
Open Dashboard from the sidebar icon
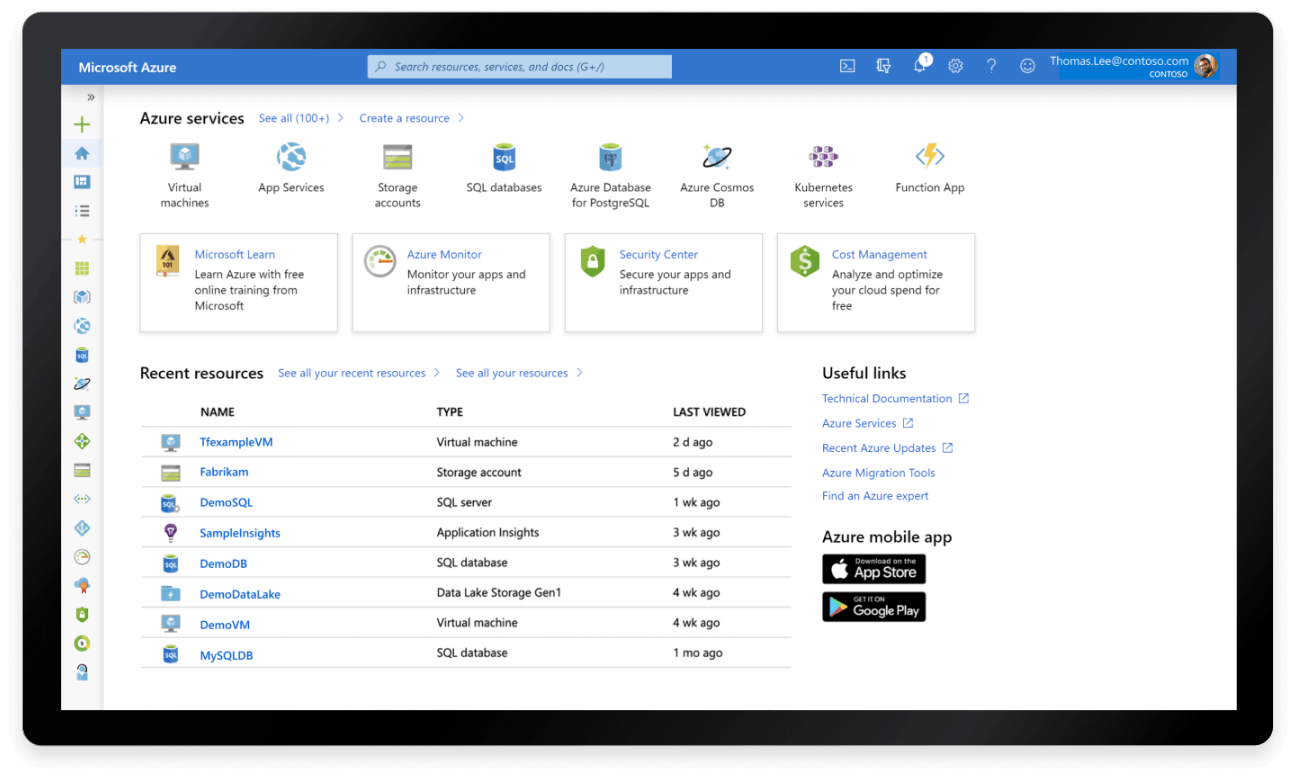[x=82, y=182]
